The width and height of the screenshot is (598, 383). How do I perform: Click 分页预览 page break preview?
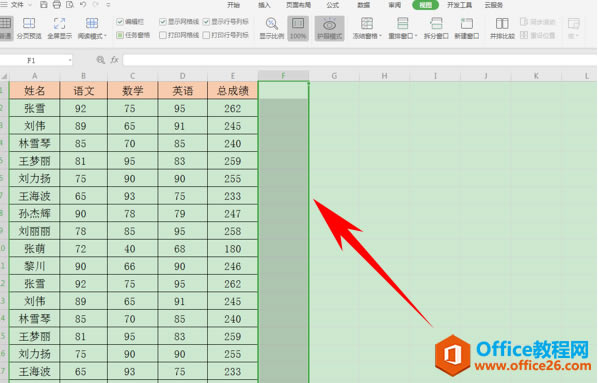[x=29, y=28]
